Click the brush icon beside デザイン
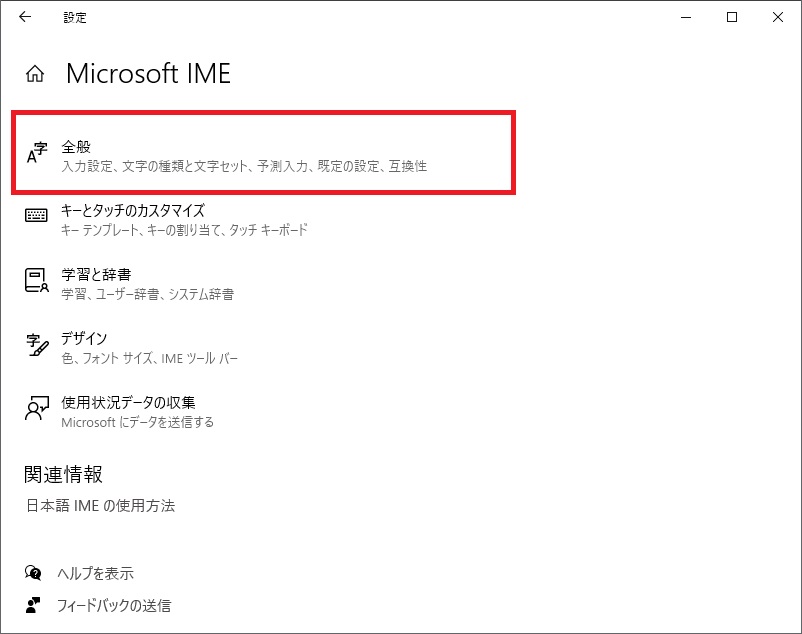The height and width of the screenshot is (634, 802). [x=37, y=345]
